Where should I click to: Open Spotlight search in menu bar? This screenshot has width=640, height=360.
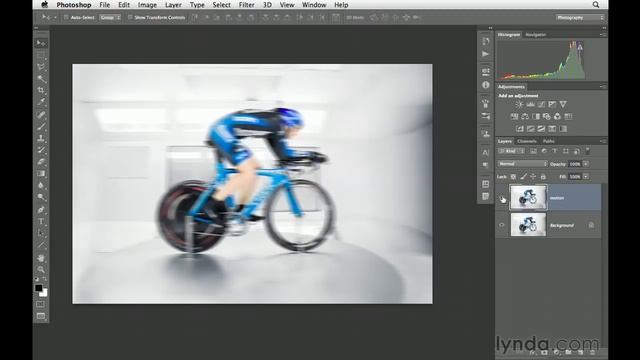click(x=596, y=5)
